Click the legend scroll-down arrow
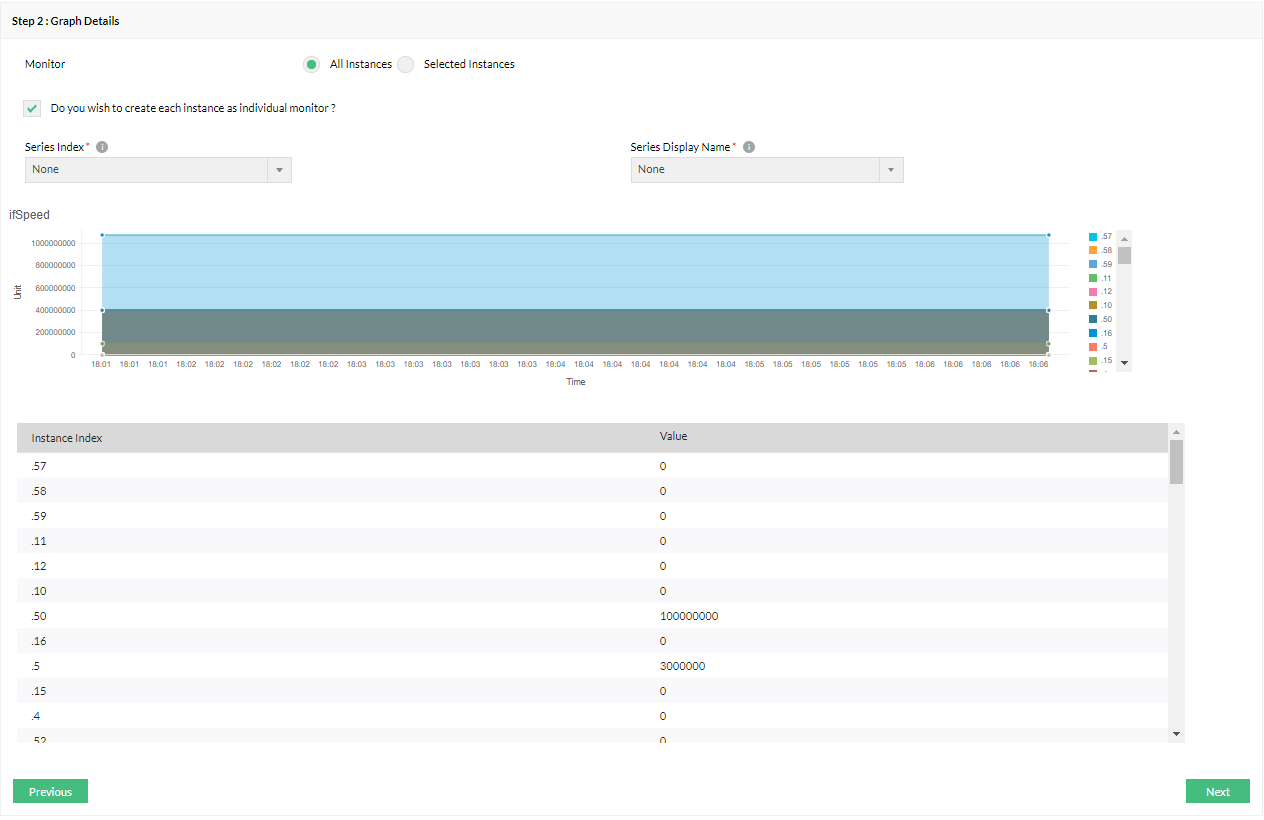 (1124, 362)
